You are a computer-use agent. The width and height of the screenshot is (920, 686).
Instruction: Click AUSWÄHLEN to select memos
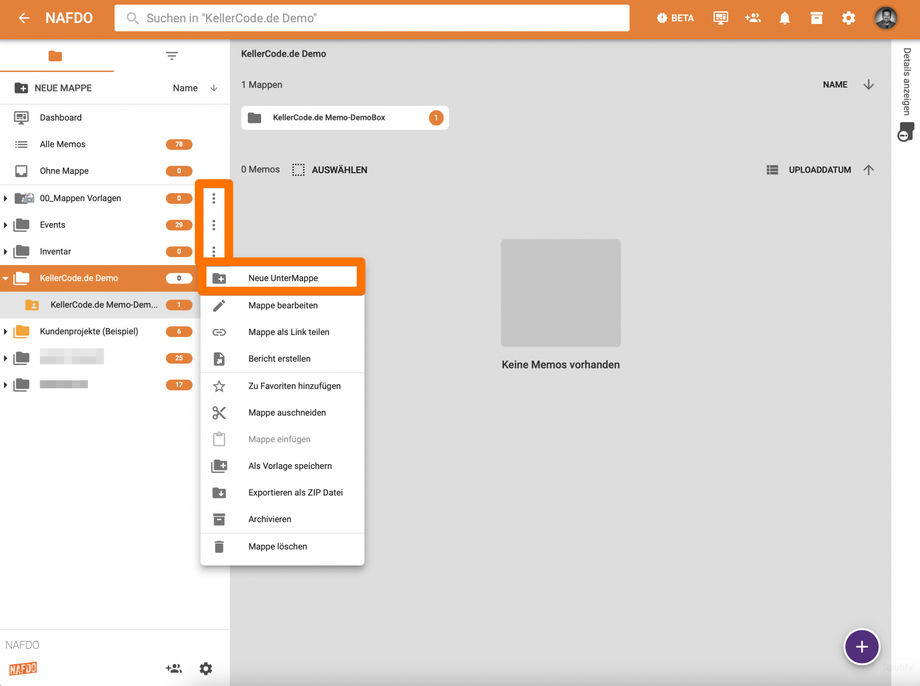pos(330,170)
